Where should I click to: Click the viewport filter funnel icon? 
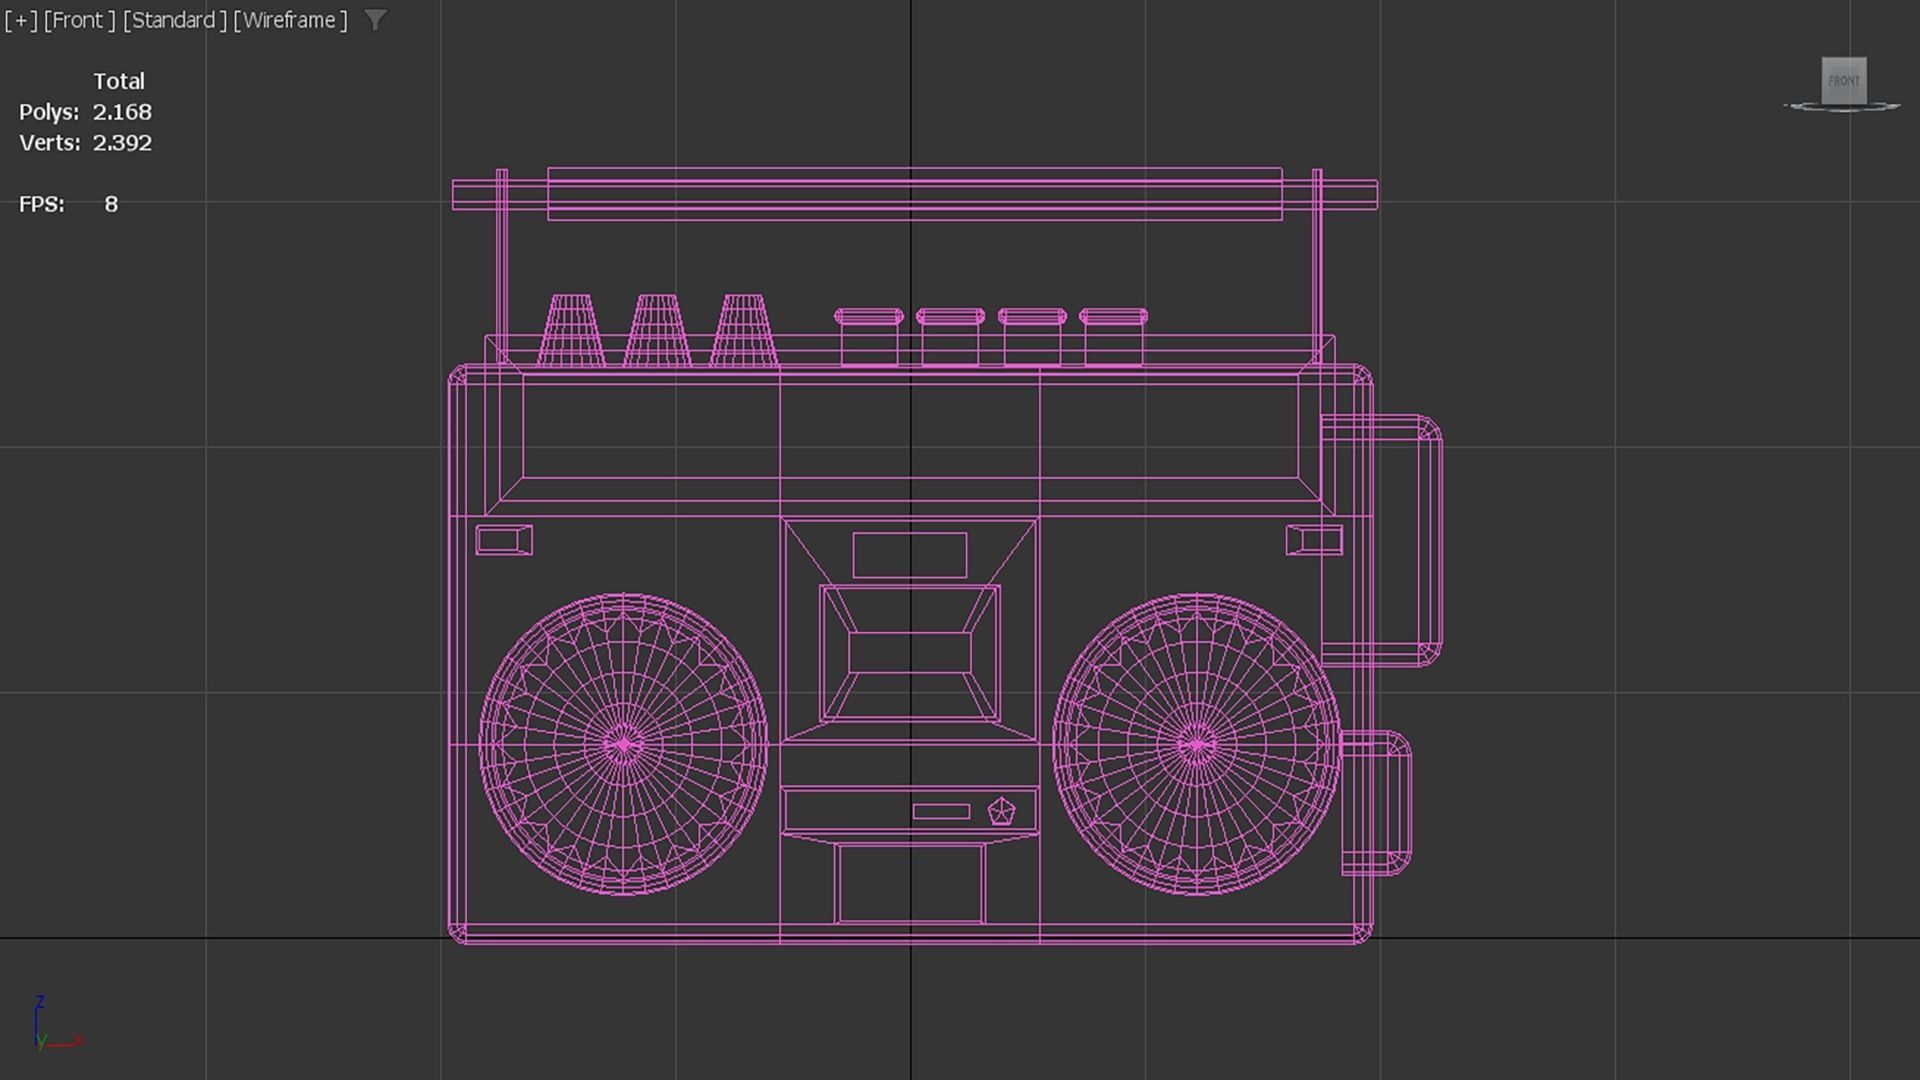coord(375,20)
